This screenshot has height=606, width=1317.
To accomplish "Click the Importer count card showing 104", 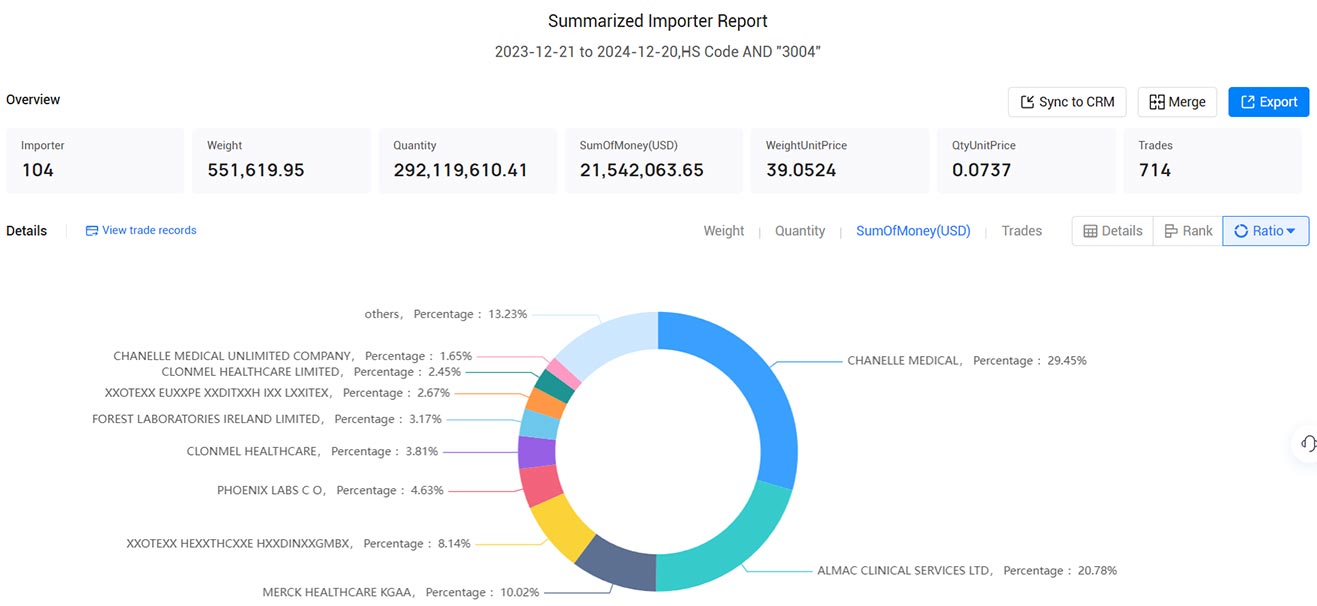I will point(95,160).
